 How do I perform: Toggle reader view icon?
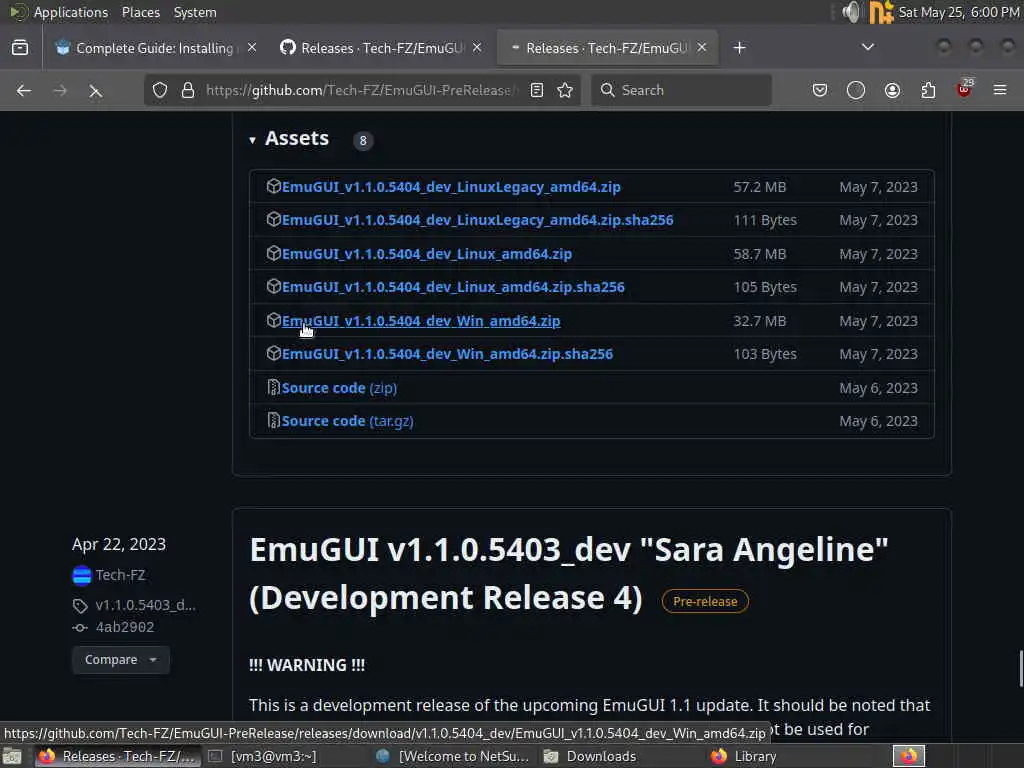coord(537,90)
